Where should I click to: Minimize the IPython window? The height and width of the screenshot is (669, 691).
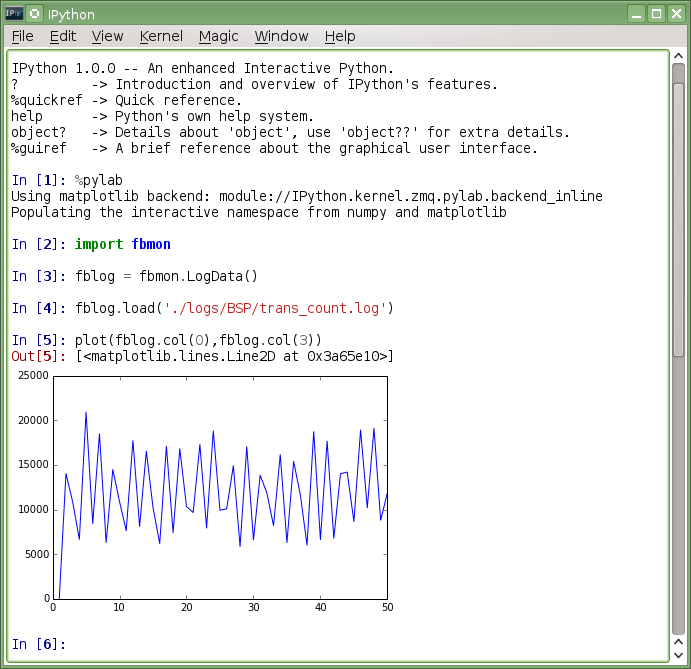[x=636, y=14]
